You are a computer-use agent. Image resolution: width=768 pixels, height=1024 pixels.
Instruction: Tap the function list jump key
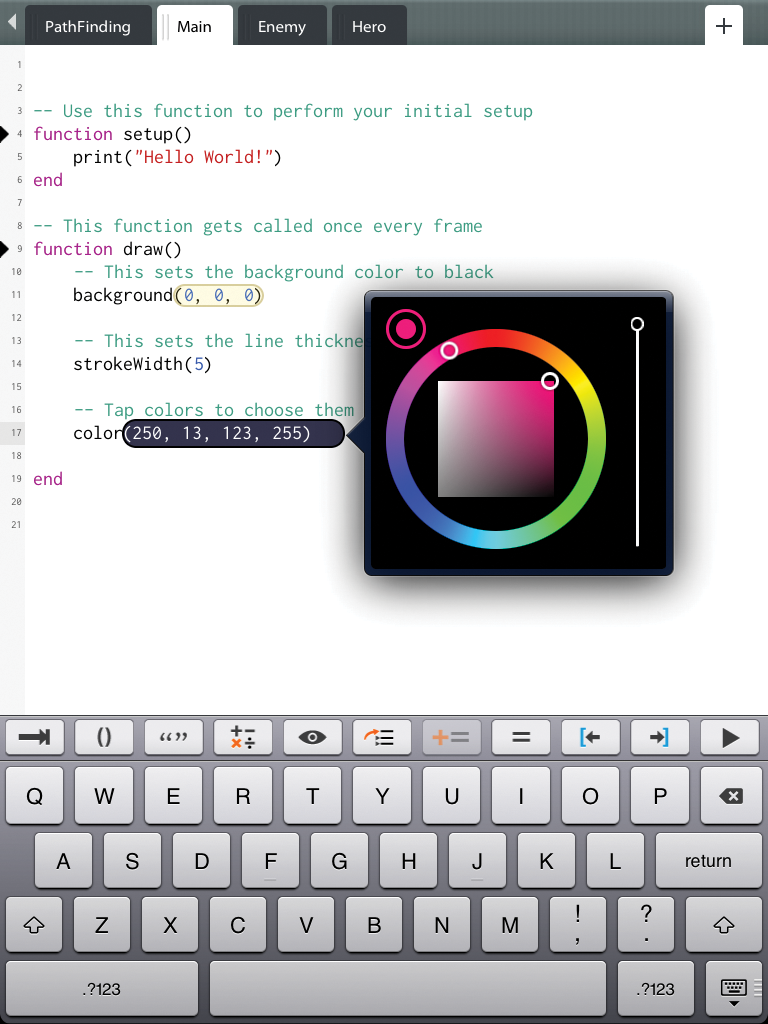pos(382,737)
